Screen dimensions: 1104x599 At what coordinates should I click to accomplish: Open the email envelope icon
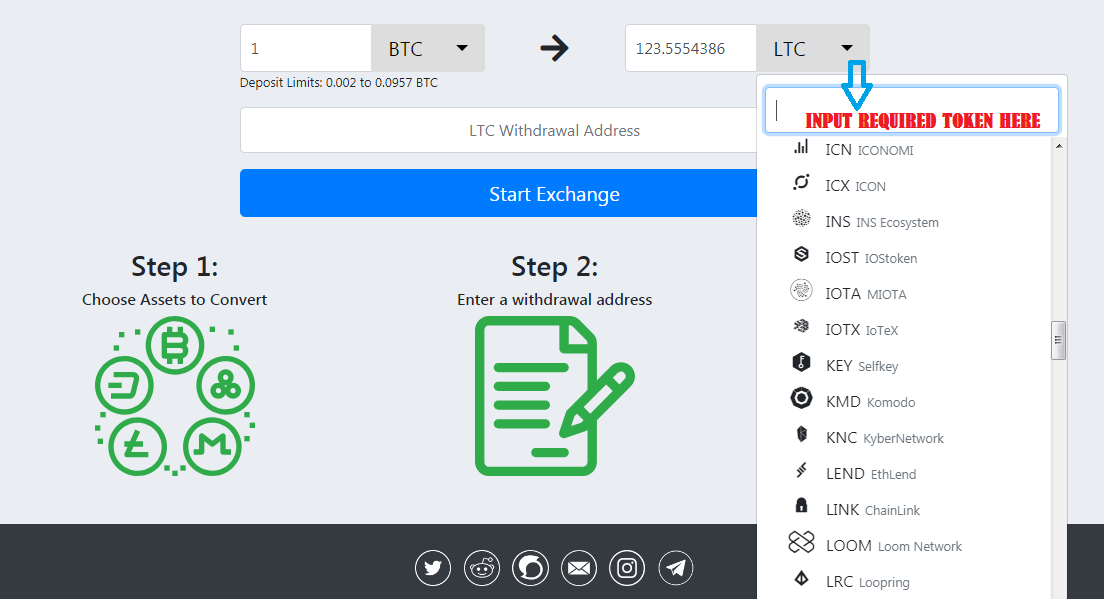coord(579,567)
